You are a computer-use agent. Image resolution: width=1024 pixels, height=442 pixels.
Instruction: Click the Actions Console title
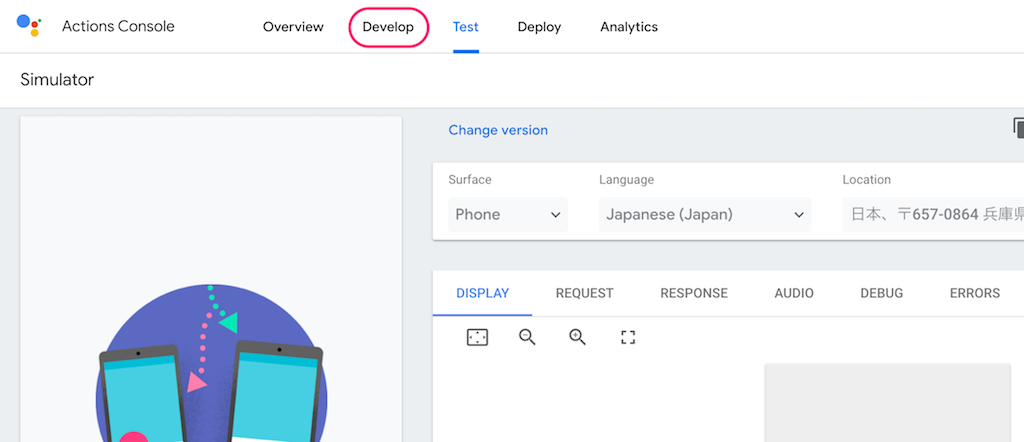click(118, 27)
